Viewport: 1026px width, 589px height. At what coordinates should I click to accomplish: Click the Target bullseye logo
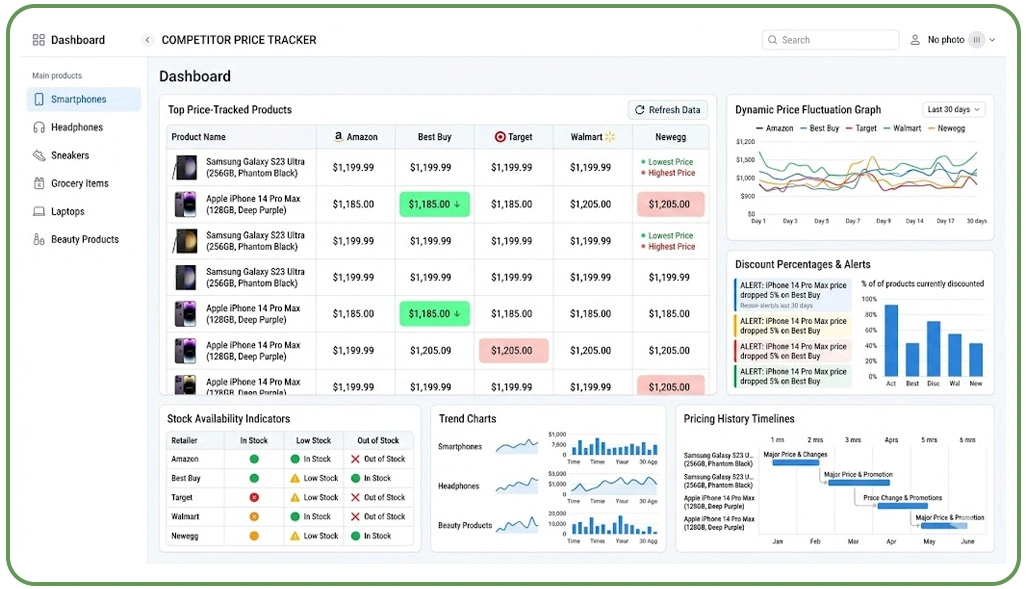pyautogui.click(x=500, y=137)
